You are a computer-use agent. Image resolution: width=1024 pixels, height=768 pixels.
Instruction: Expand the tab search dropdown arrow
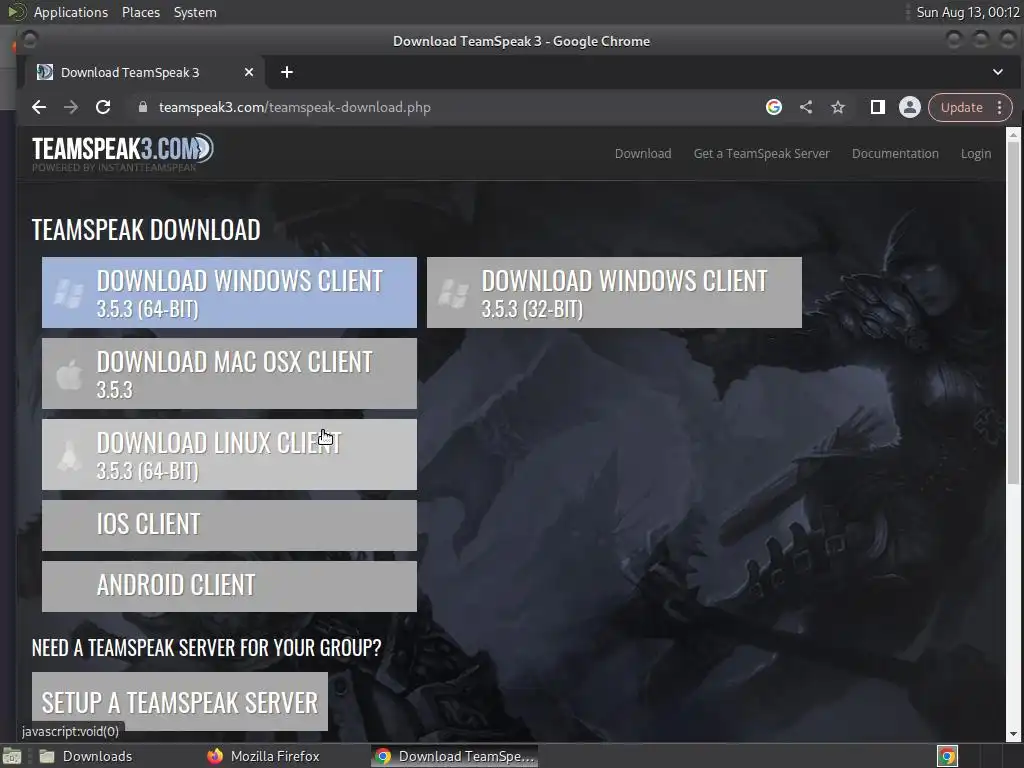click(x=998, y=72)
